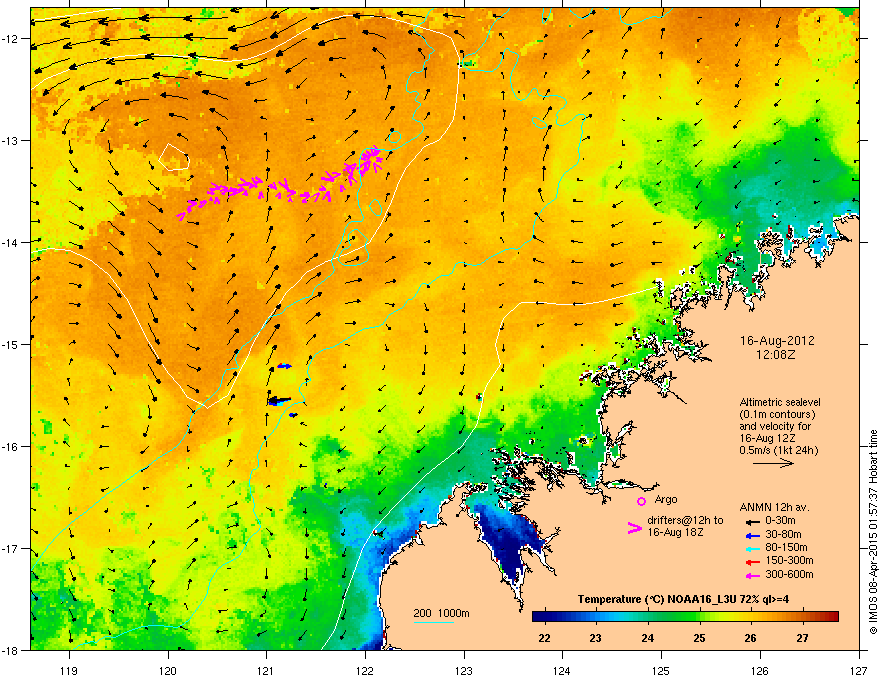Click the latitude axis label -18
880x680 pixels.
point(11,650)
